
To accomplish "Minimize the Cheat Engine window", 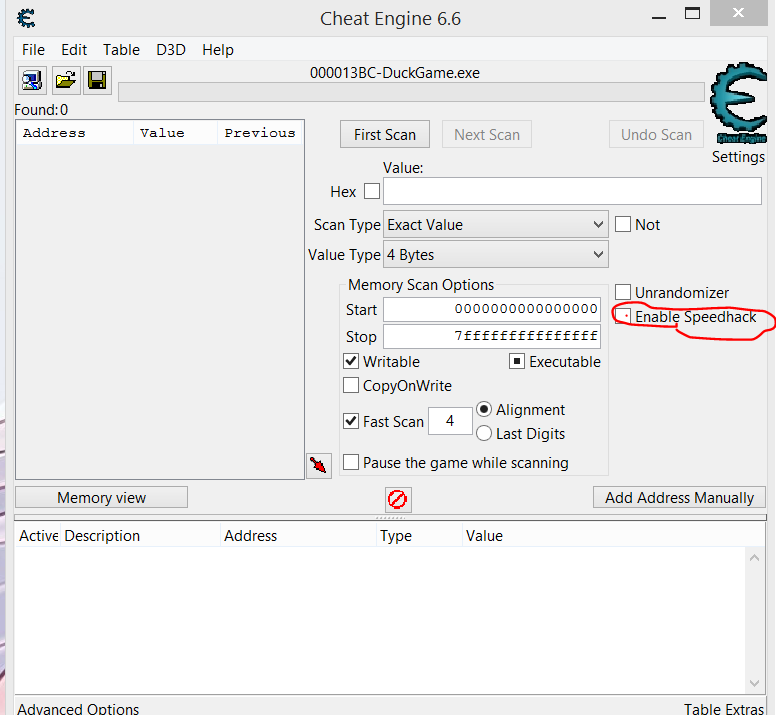I will pyautogui.click(x=659, y=16).
